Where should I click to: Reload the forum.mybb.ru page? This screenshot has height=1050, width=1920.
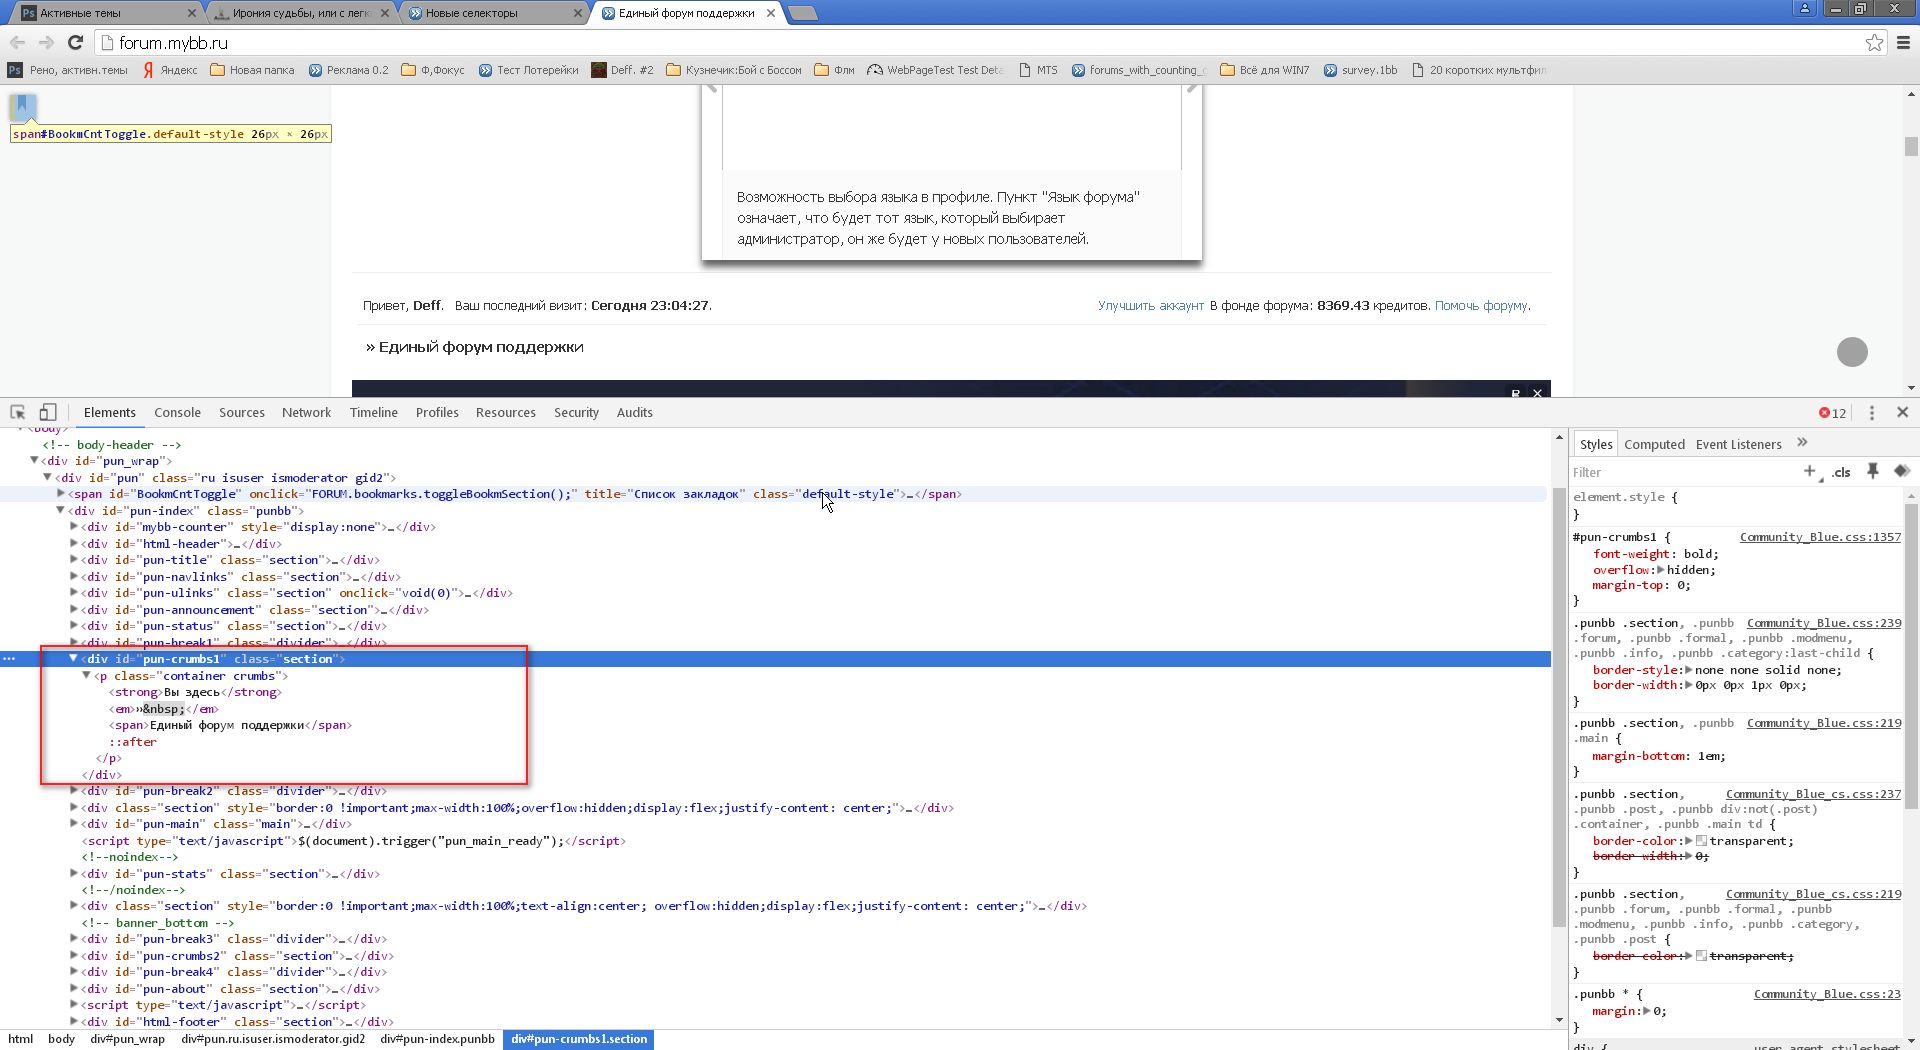[x=75, y=42]
